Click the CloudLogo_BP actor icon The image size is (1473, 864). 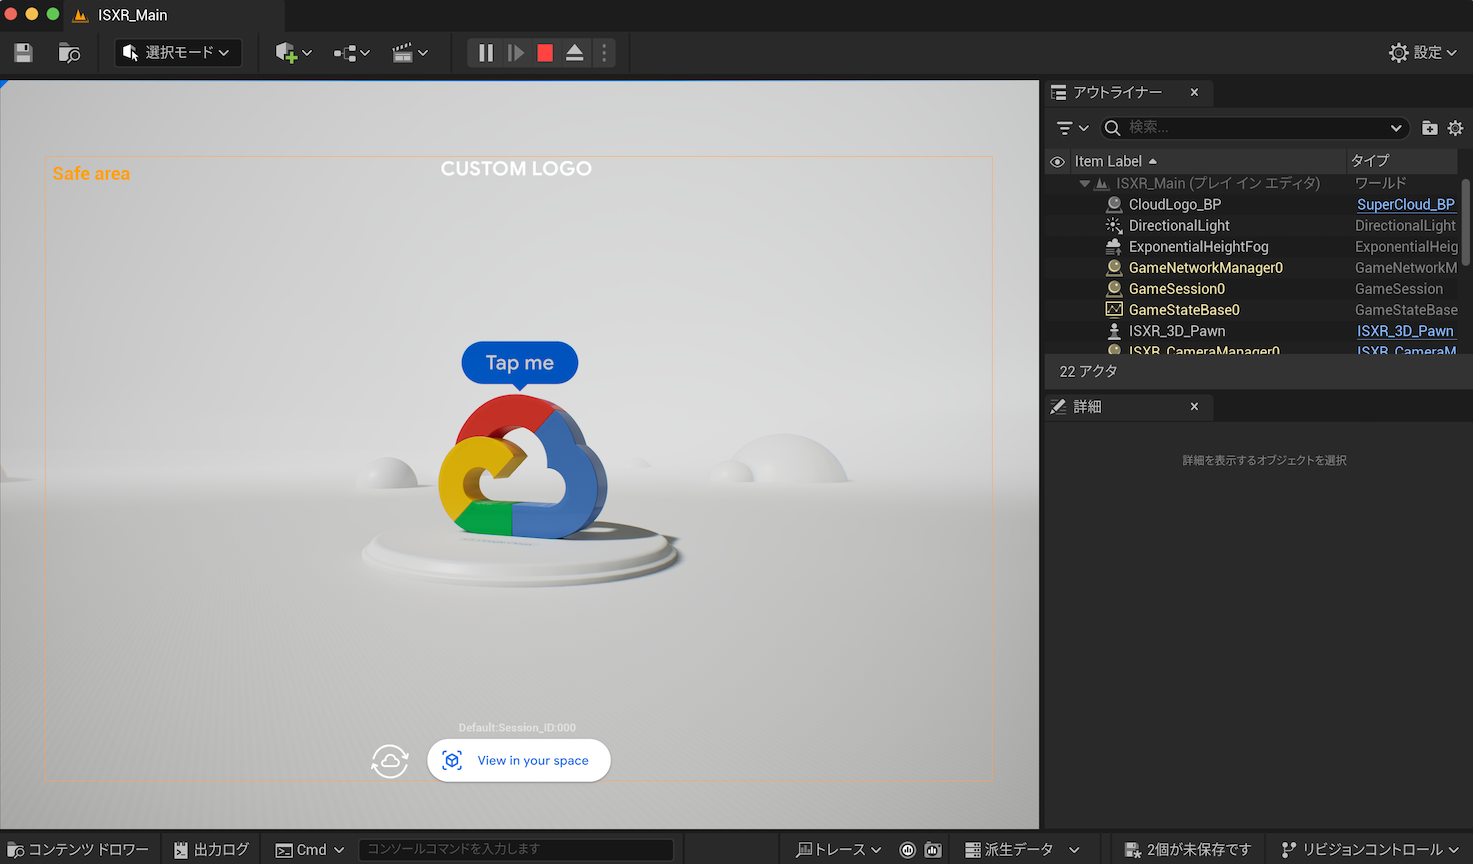click(x=1114, y=204)
